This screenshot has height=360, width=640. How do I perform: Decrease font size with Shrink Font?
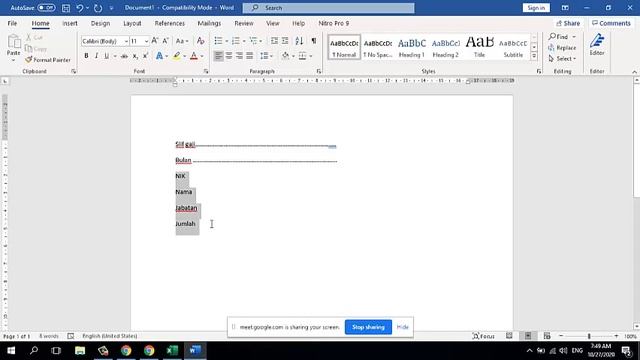pos(165,41)
